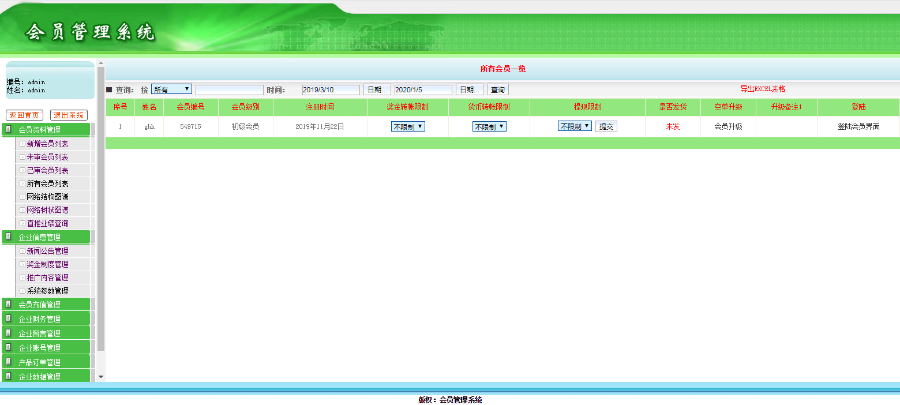Image resolution: width=900 pixels, height=405 pixels.
Task: Click the 会员编号 column header
Action: [191, 107]
